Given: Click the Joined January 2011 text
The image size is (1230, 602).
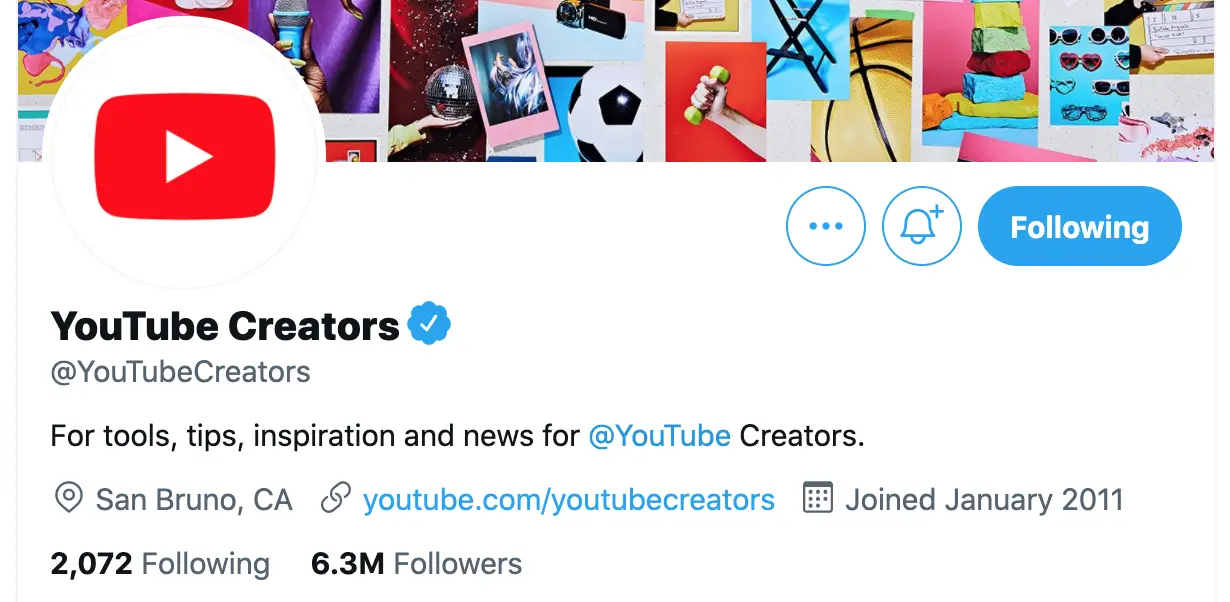Looking at the screenshot, I should click(984, 499).
